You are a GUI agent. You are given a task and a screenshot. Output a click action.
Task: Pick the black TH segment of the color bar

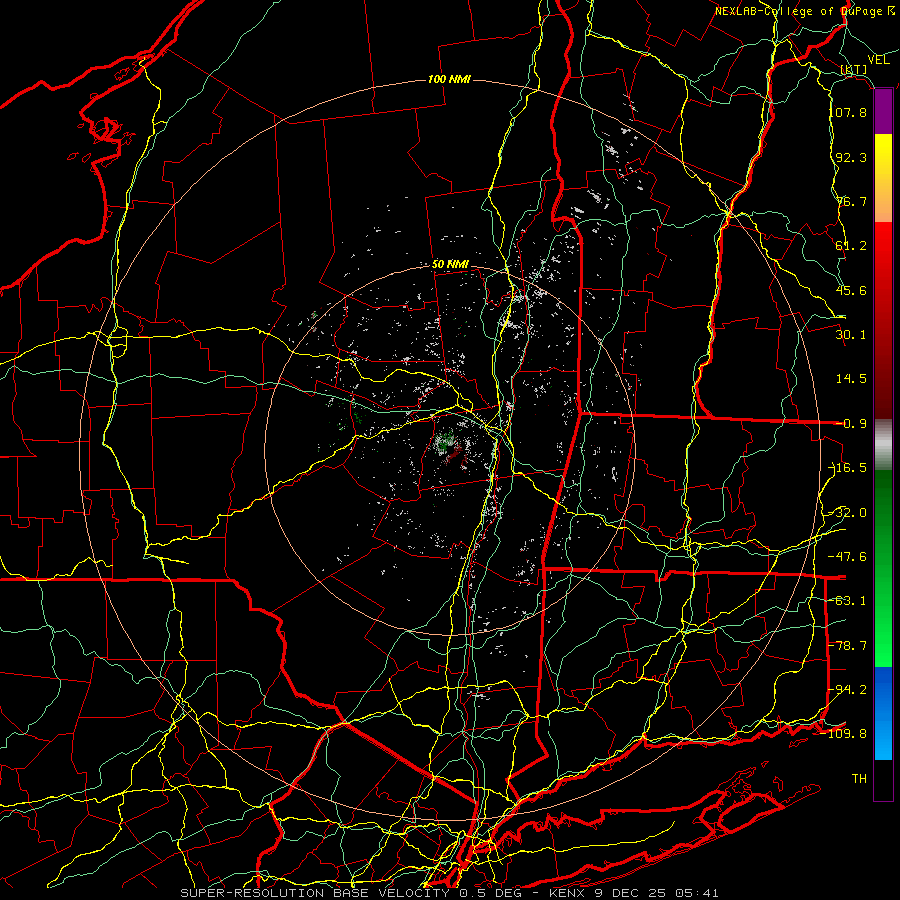coord(883,779)
